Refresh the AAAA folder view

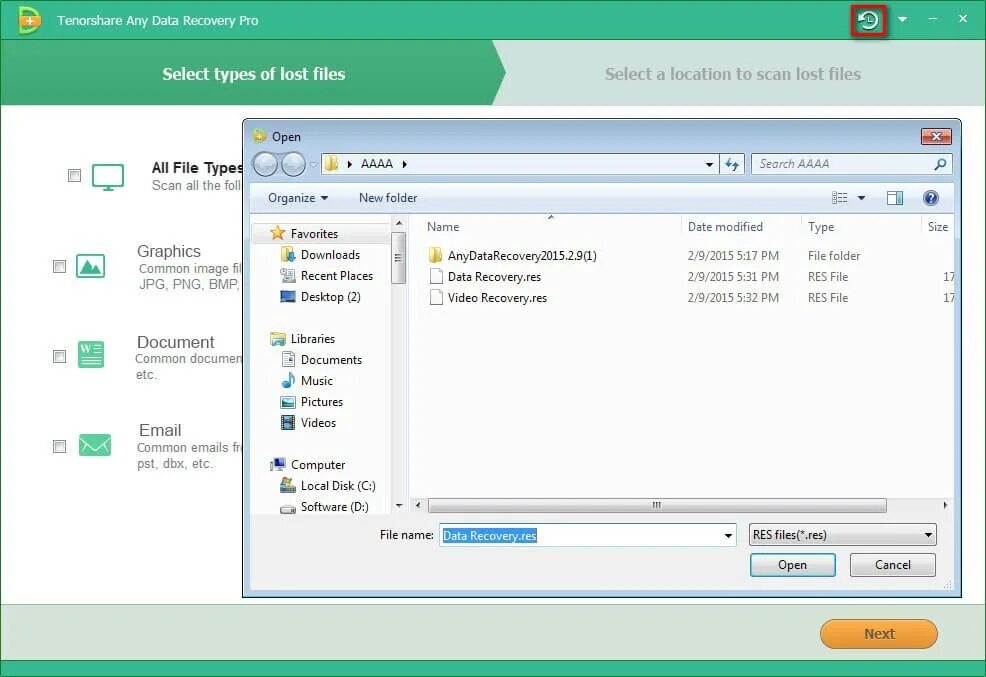point(732,164)
